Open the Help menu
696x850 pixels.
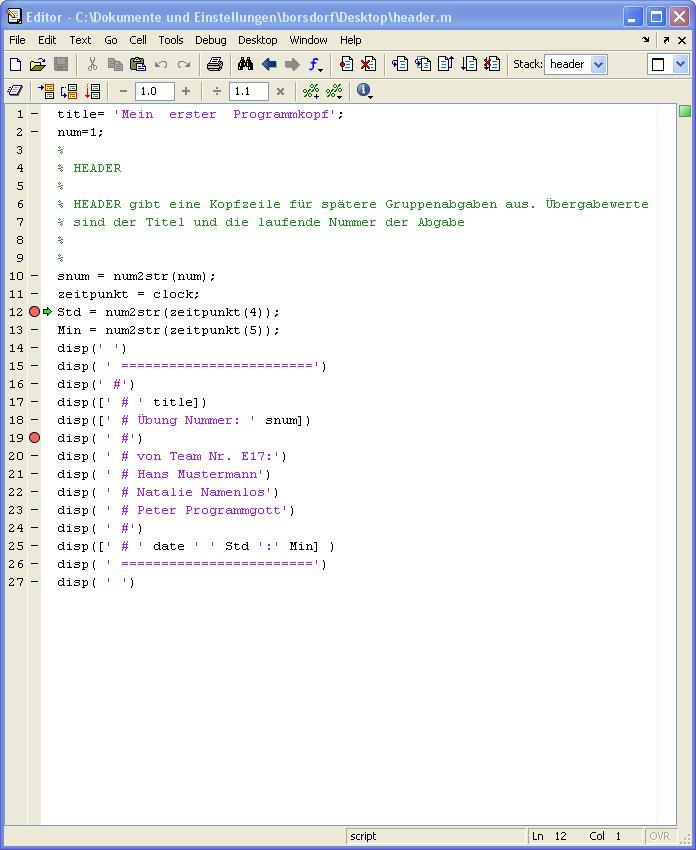pos(351,40)
